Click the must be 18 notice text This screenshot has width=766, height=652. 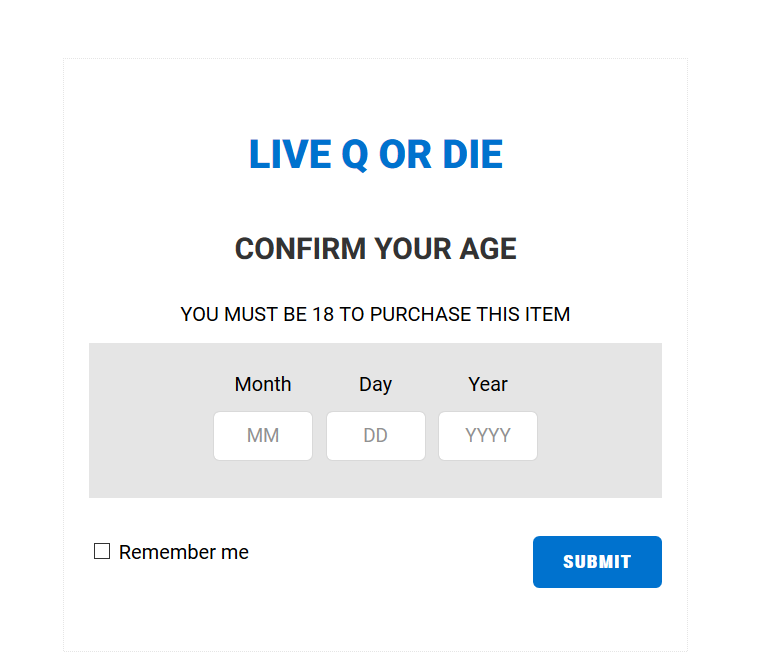coord(375,314)
